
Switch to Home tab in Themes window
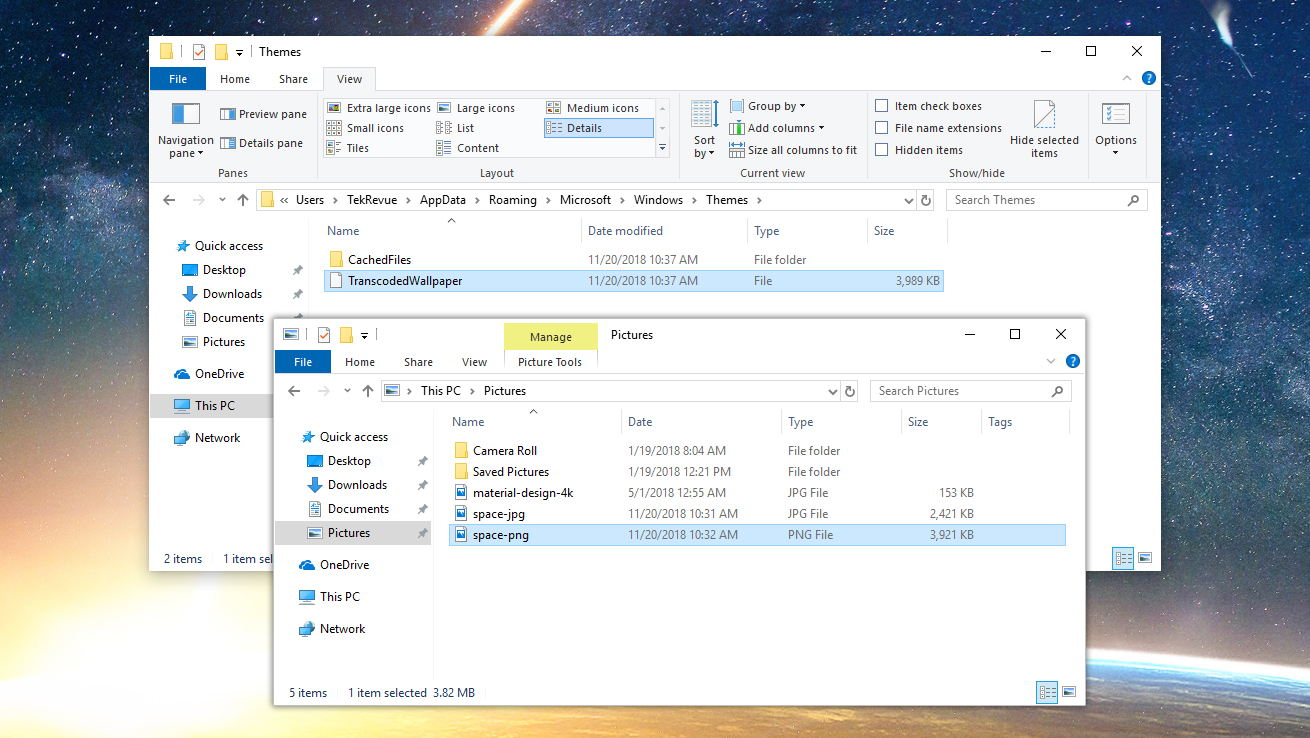pyautogui.click(x=235, y=79)
